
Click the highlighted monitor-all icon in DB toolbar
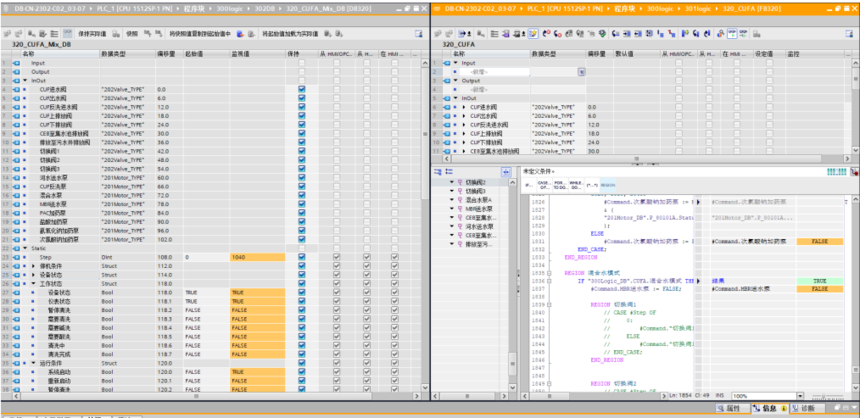67,34
